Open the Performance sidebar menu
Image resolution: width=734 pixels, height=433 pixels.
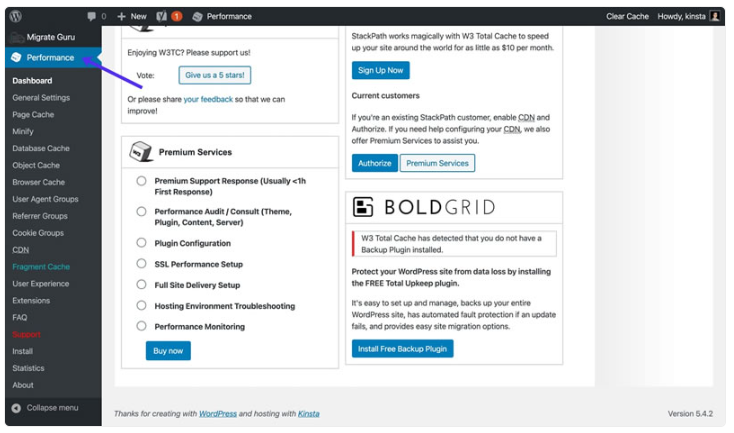tap(50, 58)
